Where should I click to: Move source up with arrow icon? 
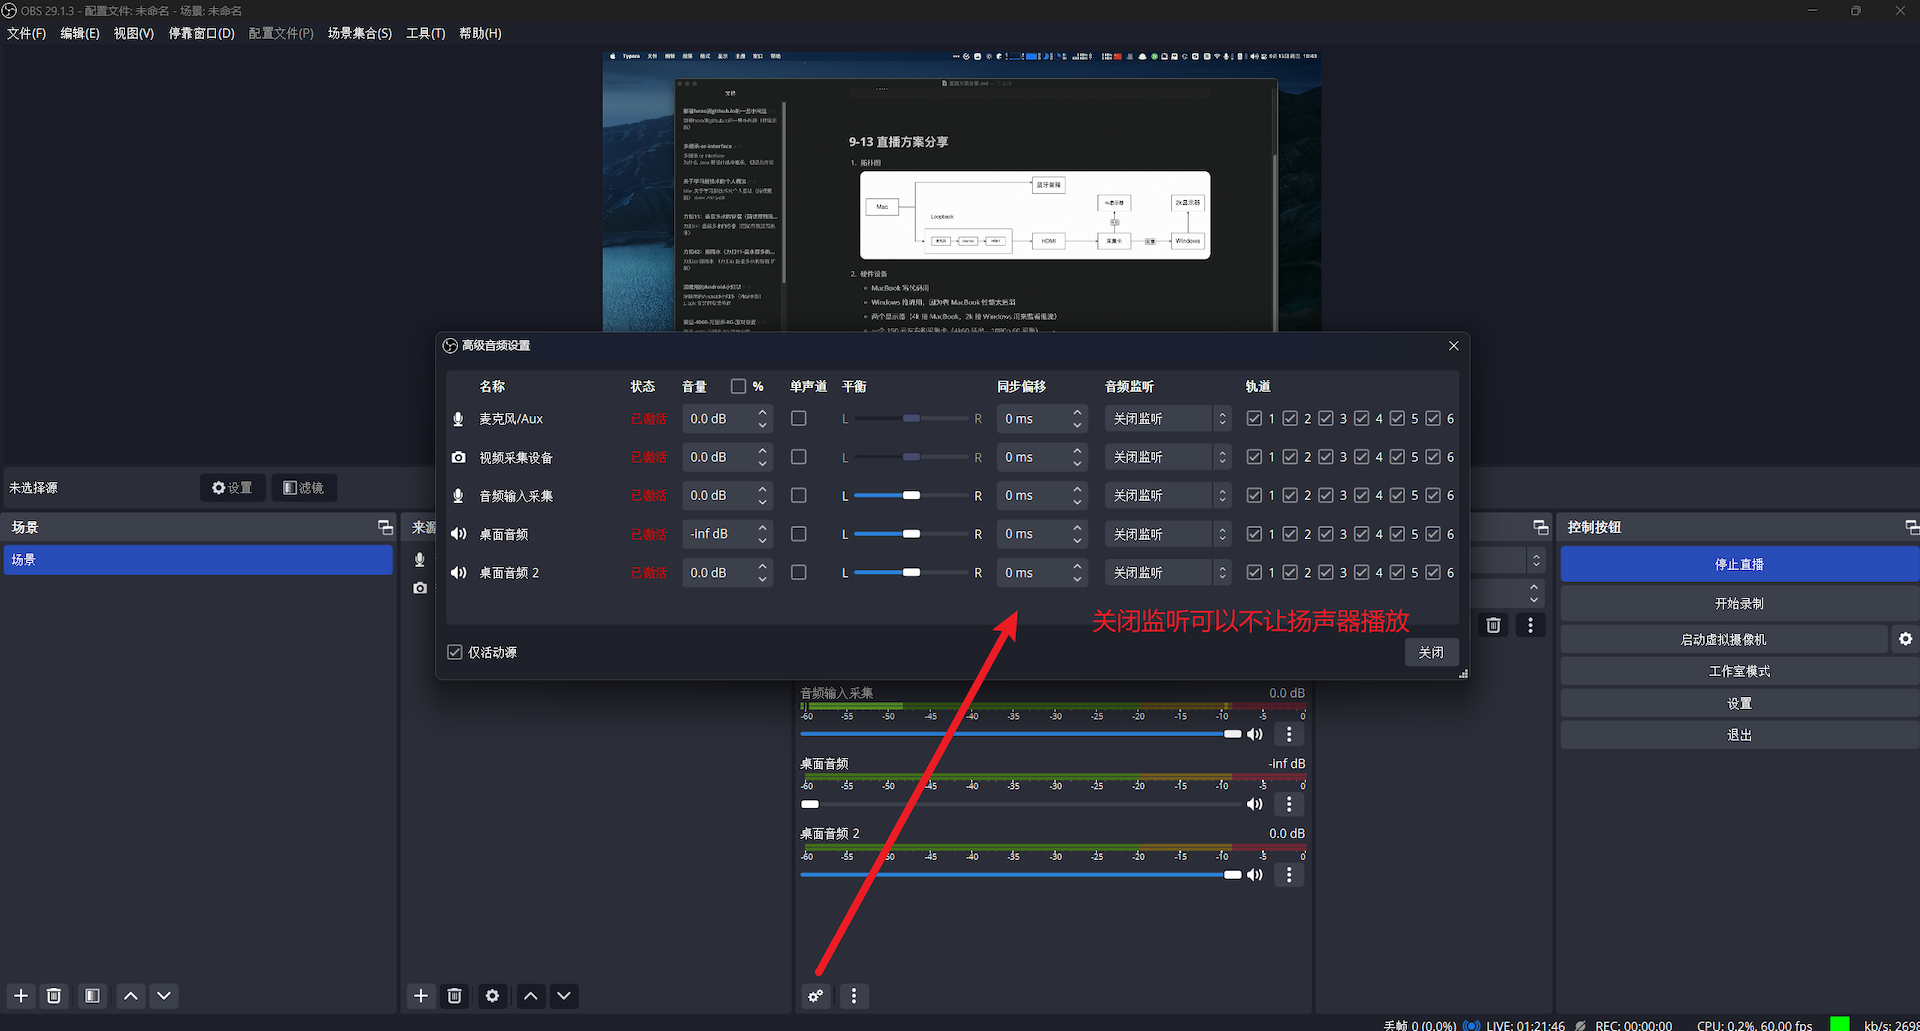(530, 996)
